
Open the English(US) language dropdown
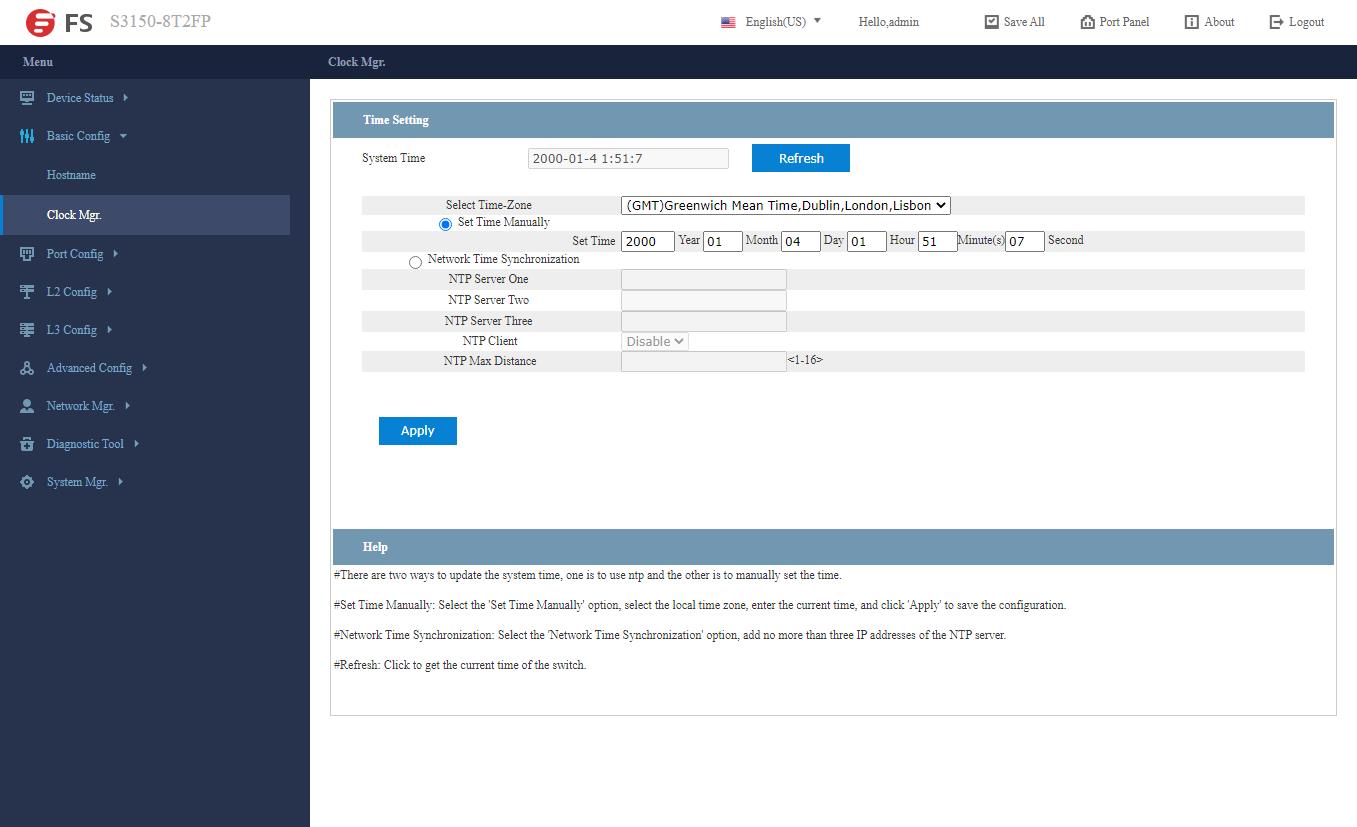(x=774, y=22)
